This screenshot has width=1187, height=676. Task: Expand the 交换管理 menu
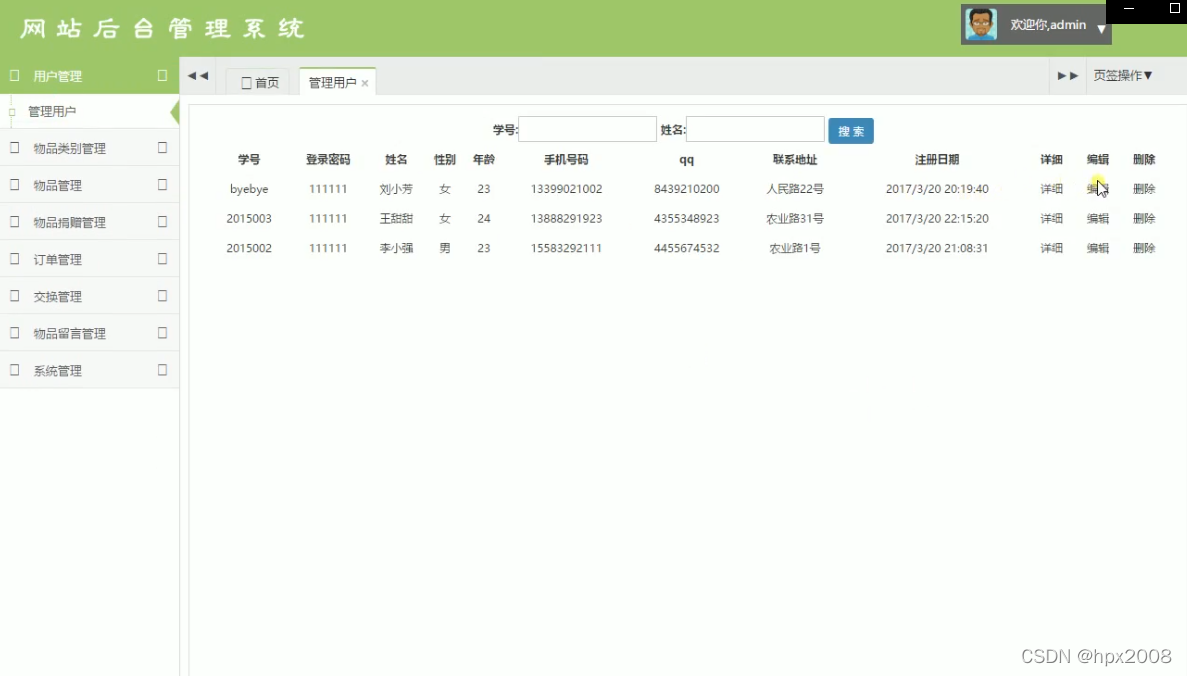pos(89,297)
